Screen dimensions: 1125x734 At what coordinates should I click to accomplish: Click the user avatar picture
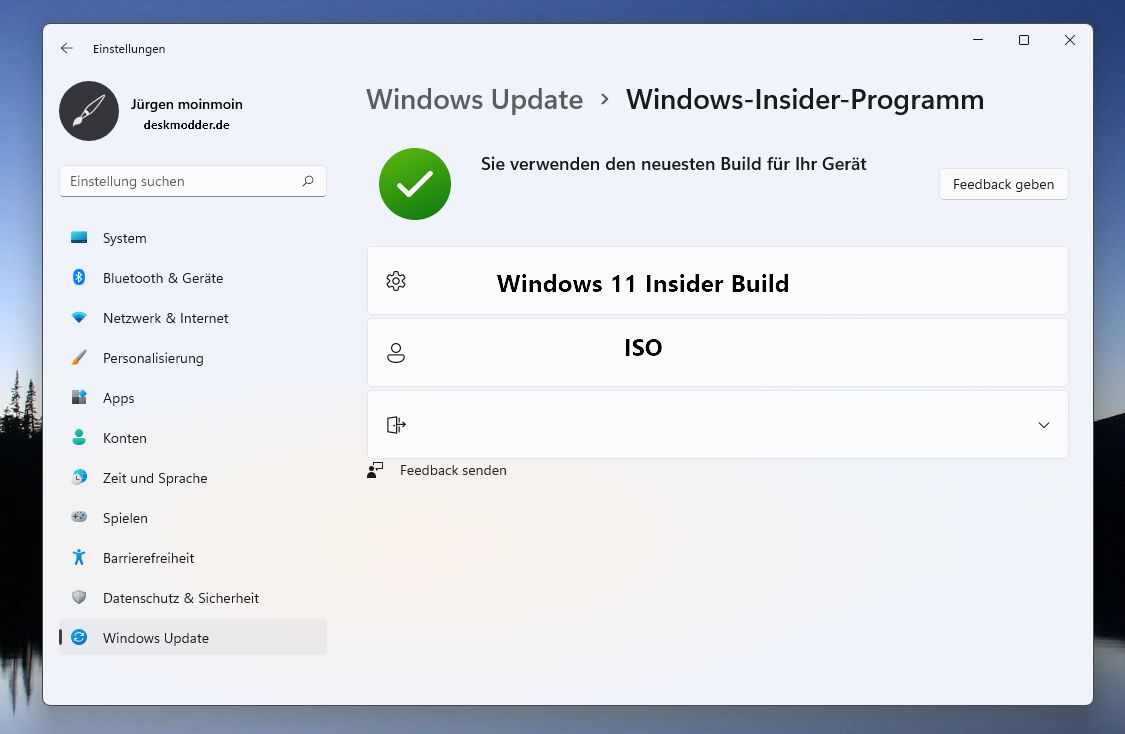pos(89,111)
